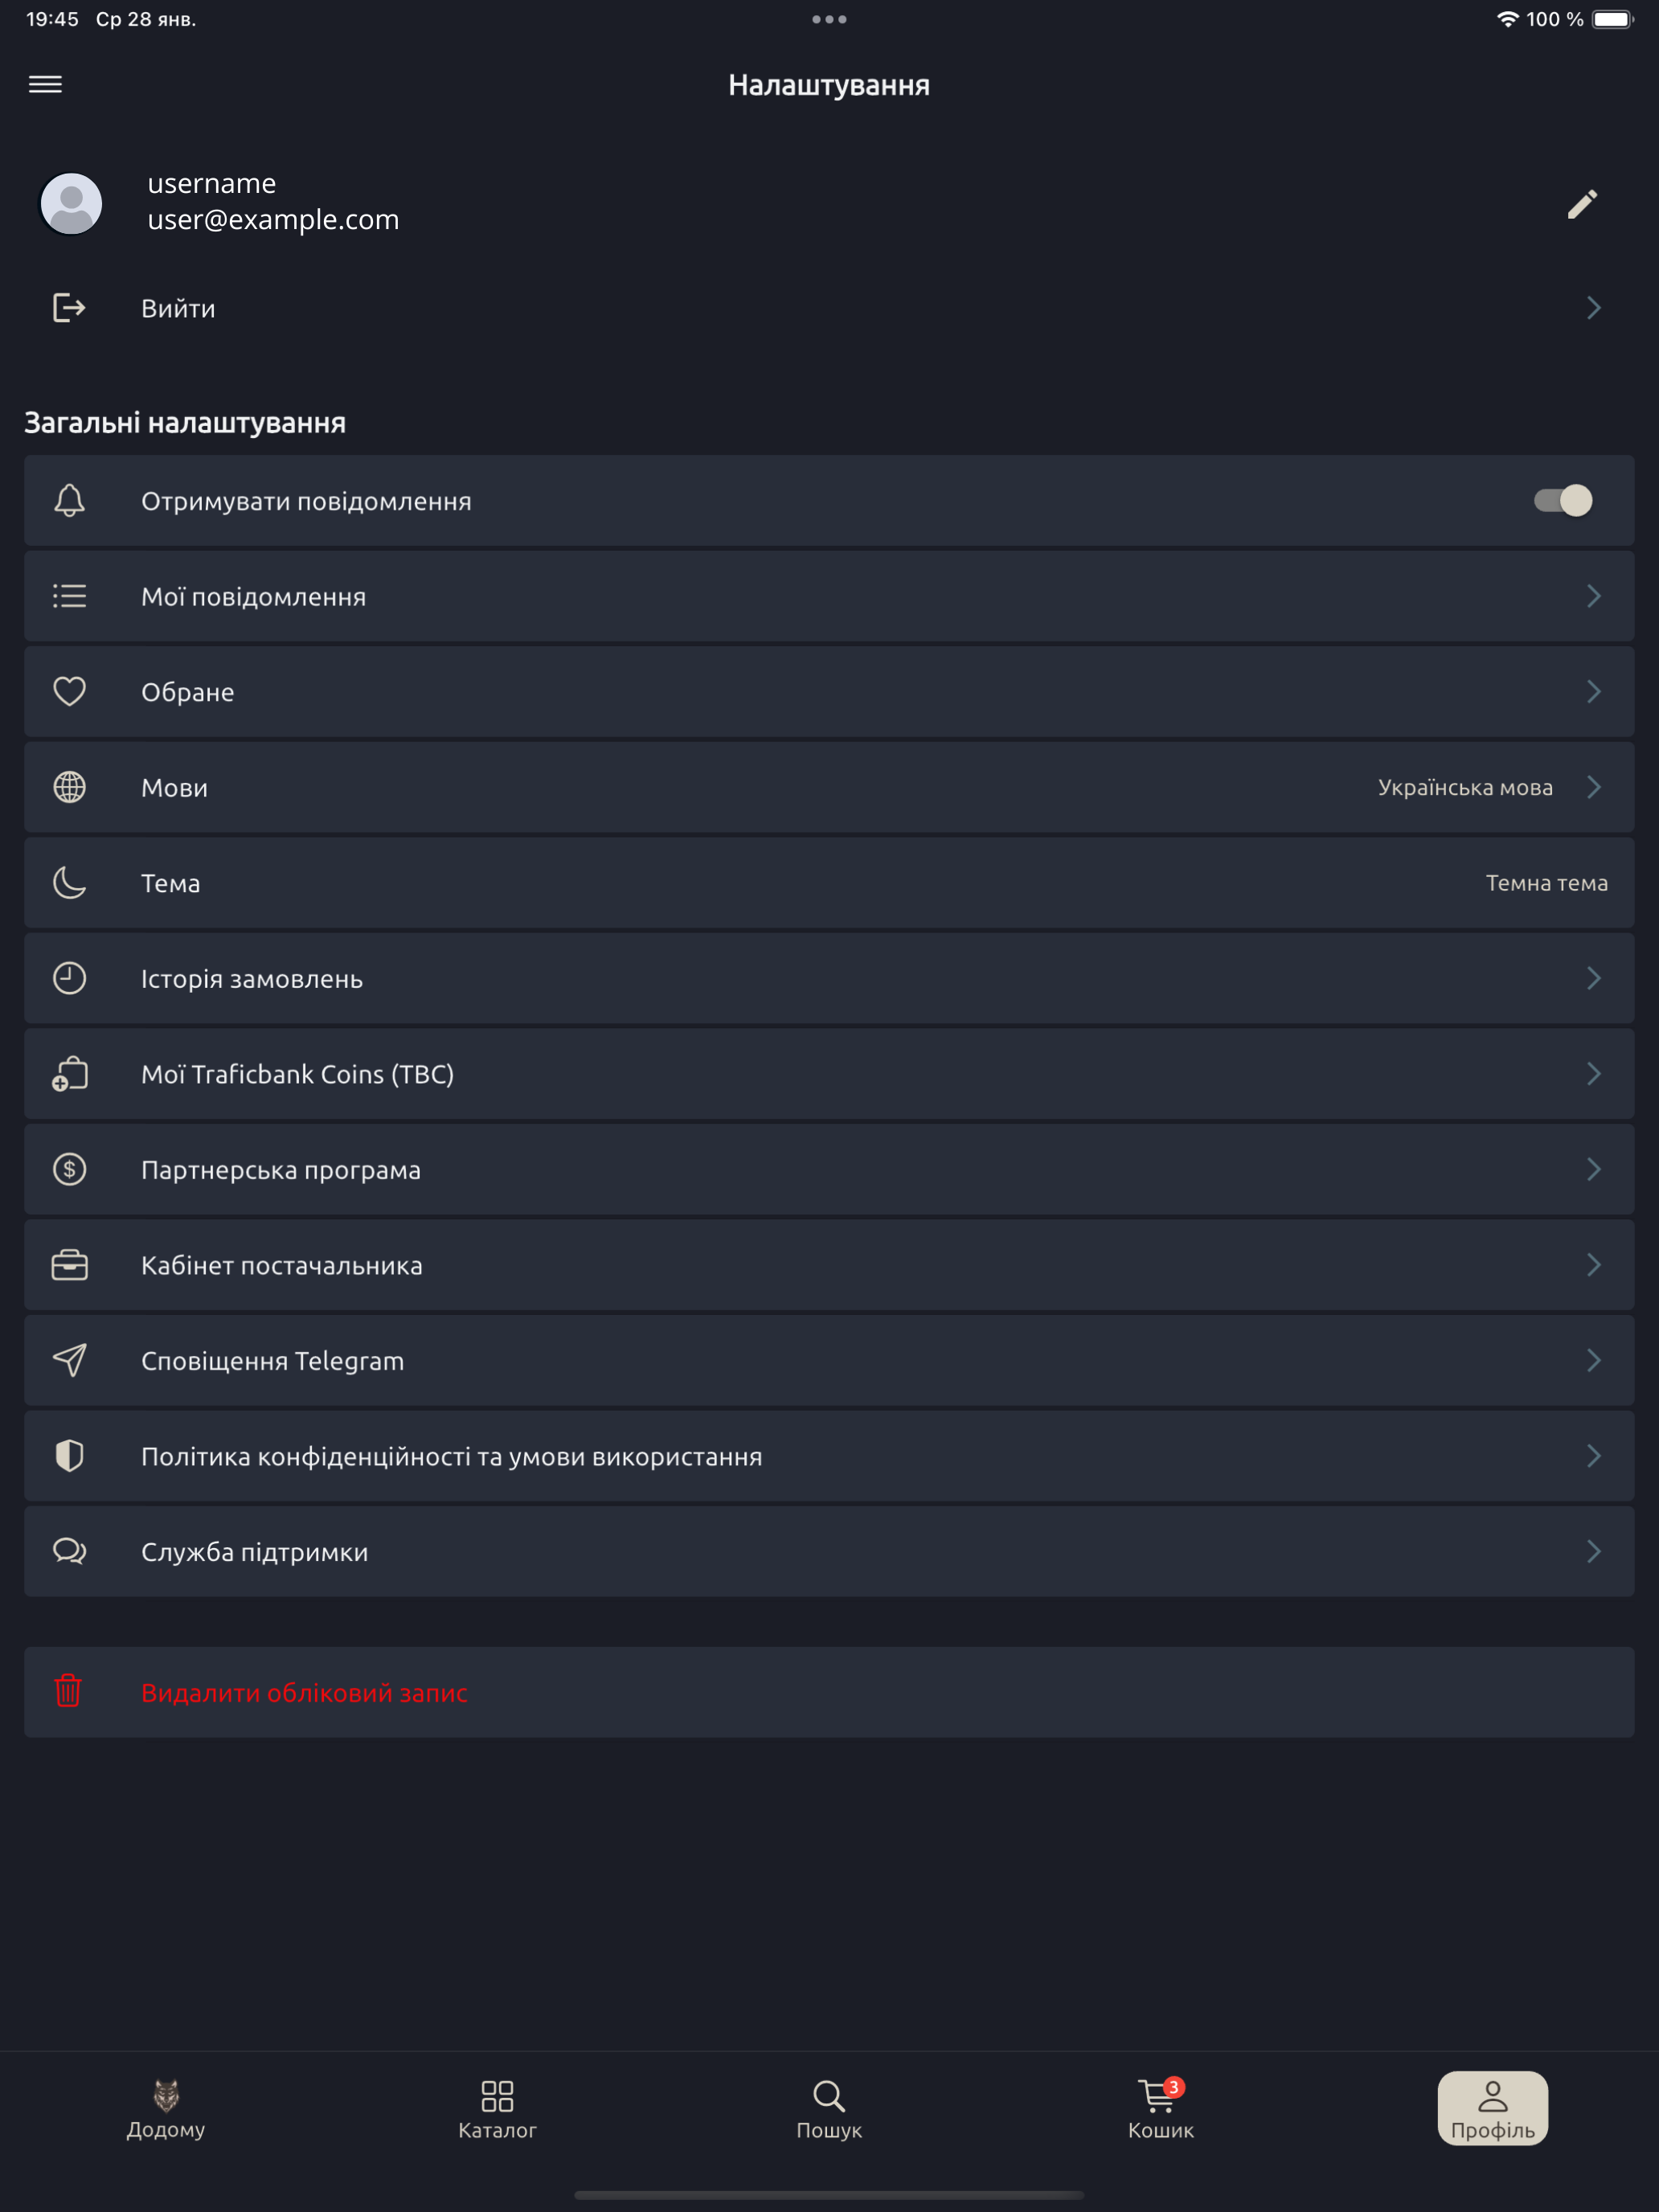Tap the bell notifications icon
This screenshot has height=2212, width=1659.
(x=69, y=500)
